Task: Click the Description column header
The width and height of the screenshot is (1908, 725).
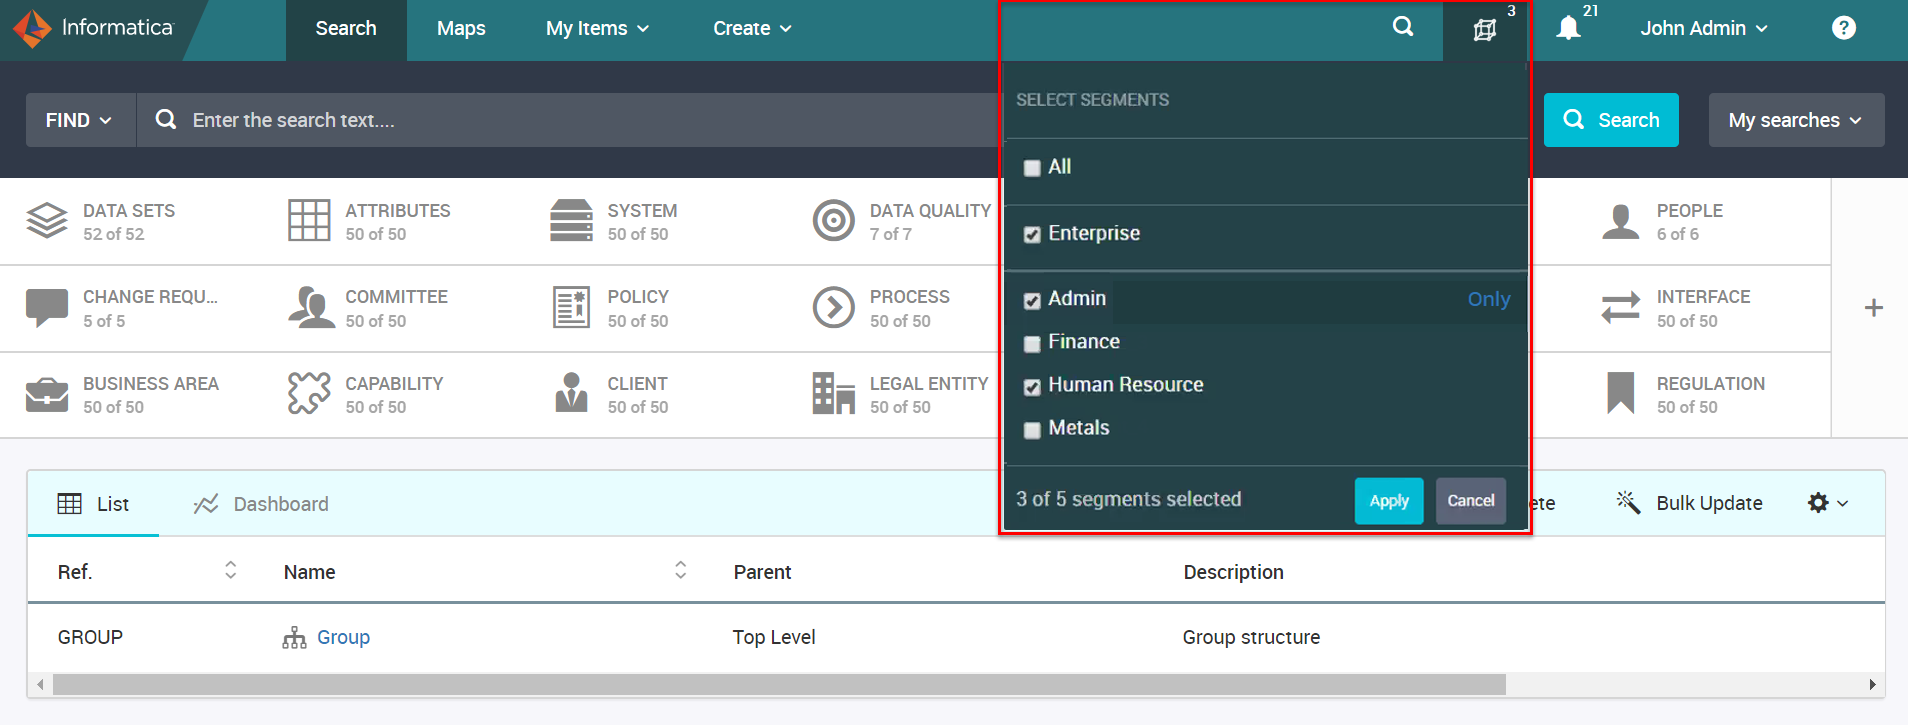Action: pyautogui.click(x=1233, y=572)
